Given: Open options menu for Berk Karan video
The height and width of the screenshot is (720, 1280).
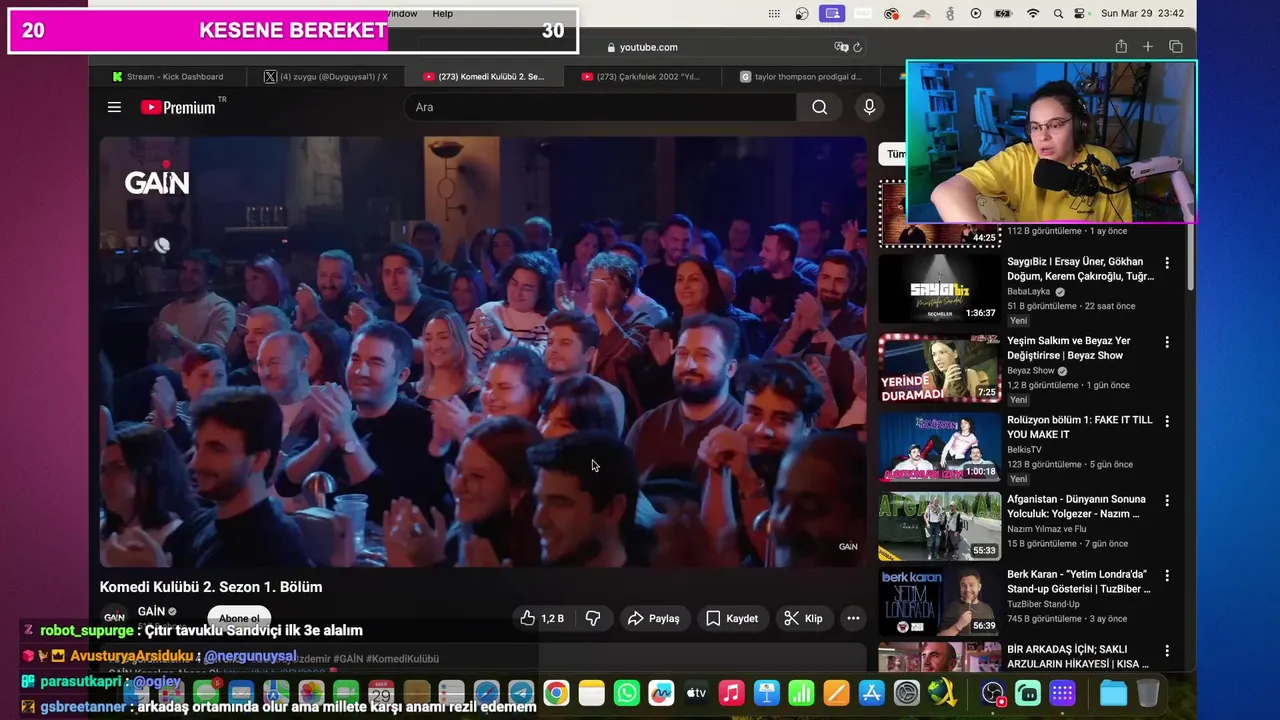Looking at the screenshot, I should 1166,576.
